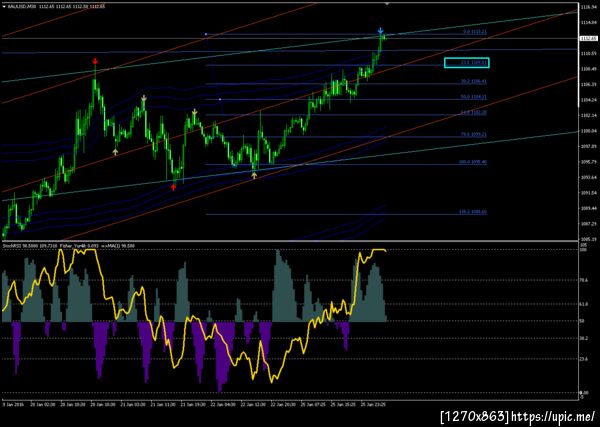
Task: Click Fibonacci label 50.0 1104.31
Action: [x=474, y=97]
